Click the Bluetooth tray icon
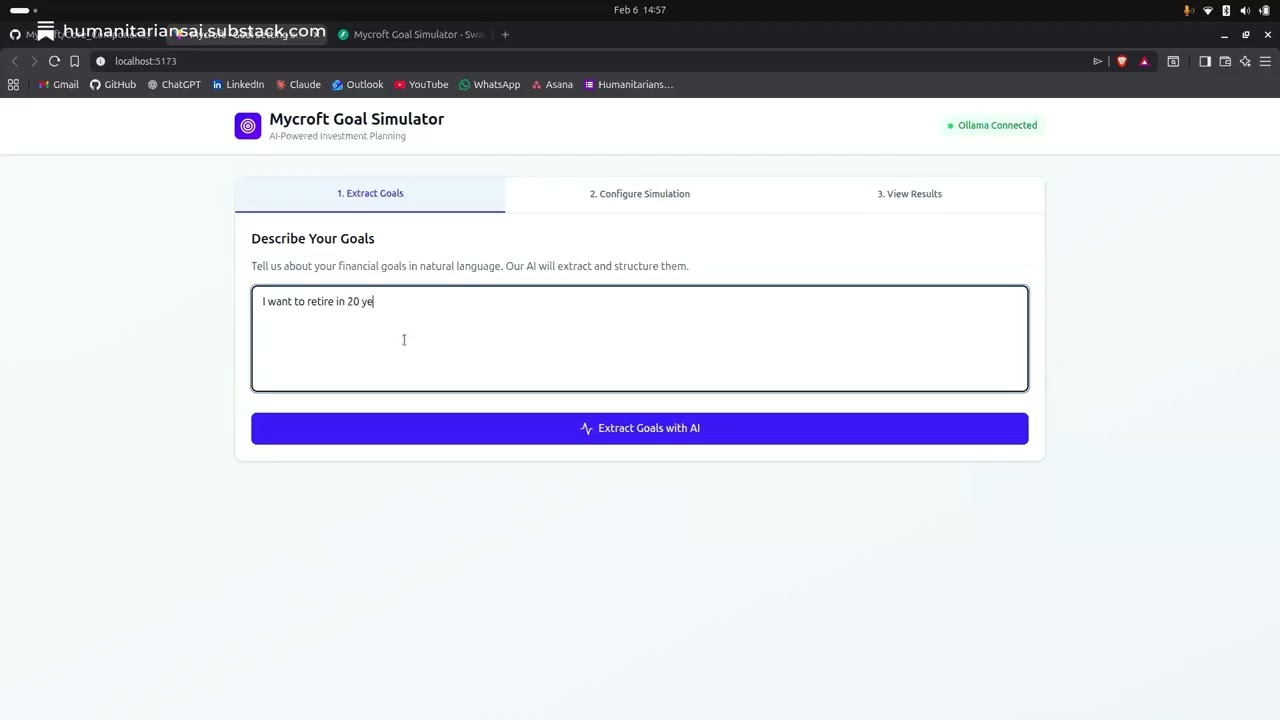This screenshot has height=720, width=1280. [x=1226, y=10]
